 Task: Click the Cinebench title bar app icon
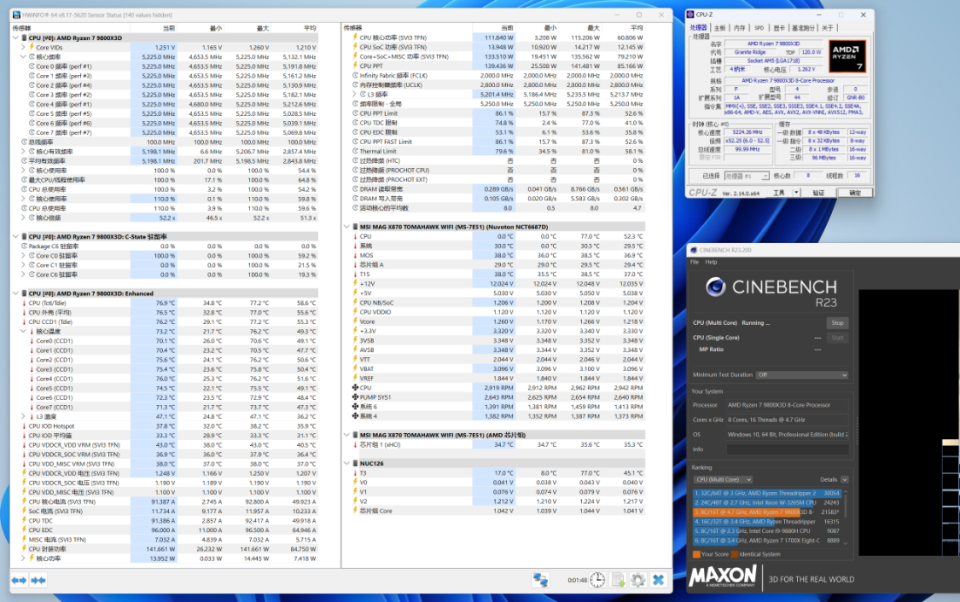(694, 250)
